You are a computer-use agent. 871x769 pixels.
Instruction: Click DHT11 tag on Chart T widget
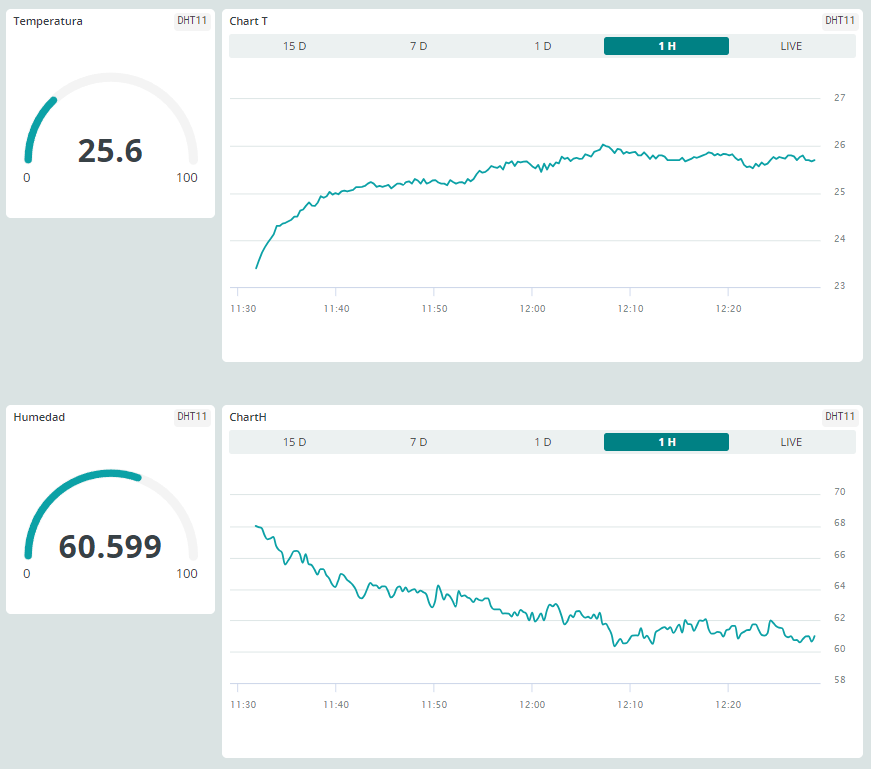839,21
